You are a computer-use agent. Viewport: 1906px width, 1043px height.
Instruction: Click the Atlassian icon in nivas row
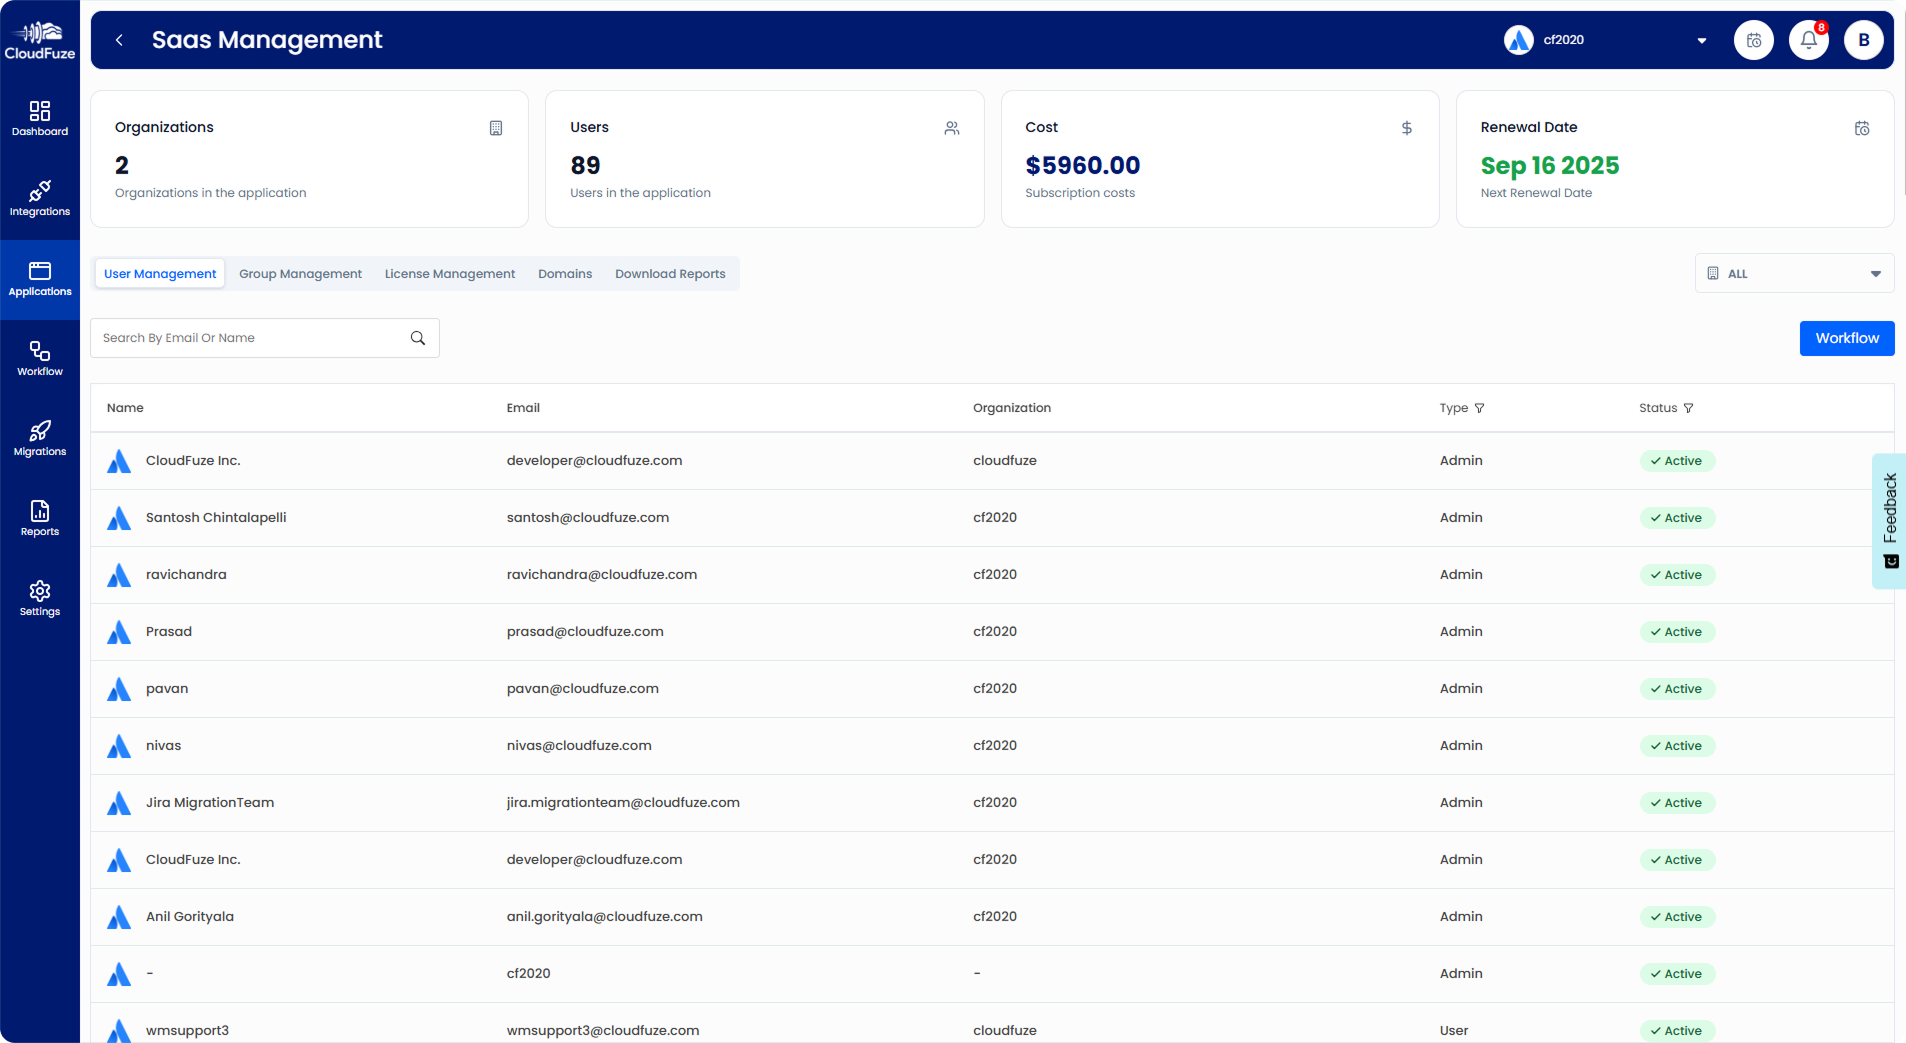(119, 746)
